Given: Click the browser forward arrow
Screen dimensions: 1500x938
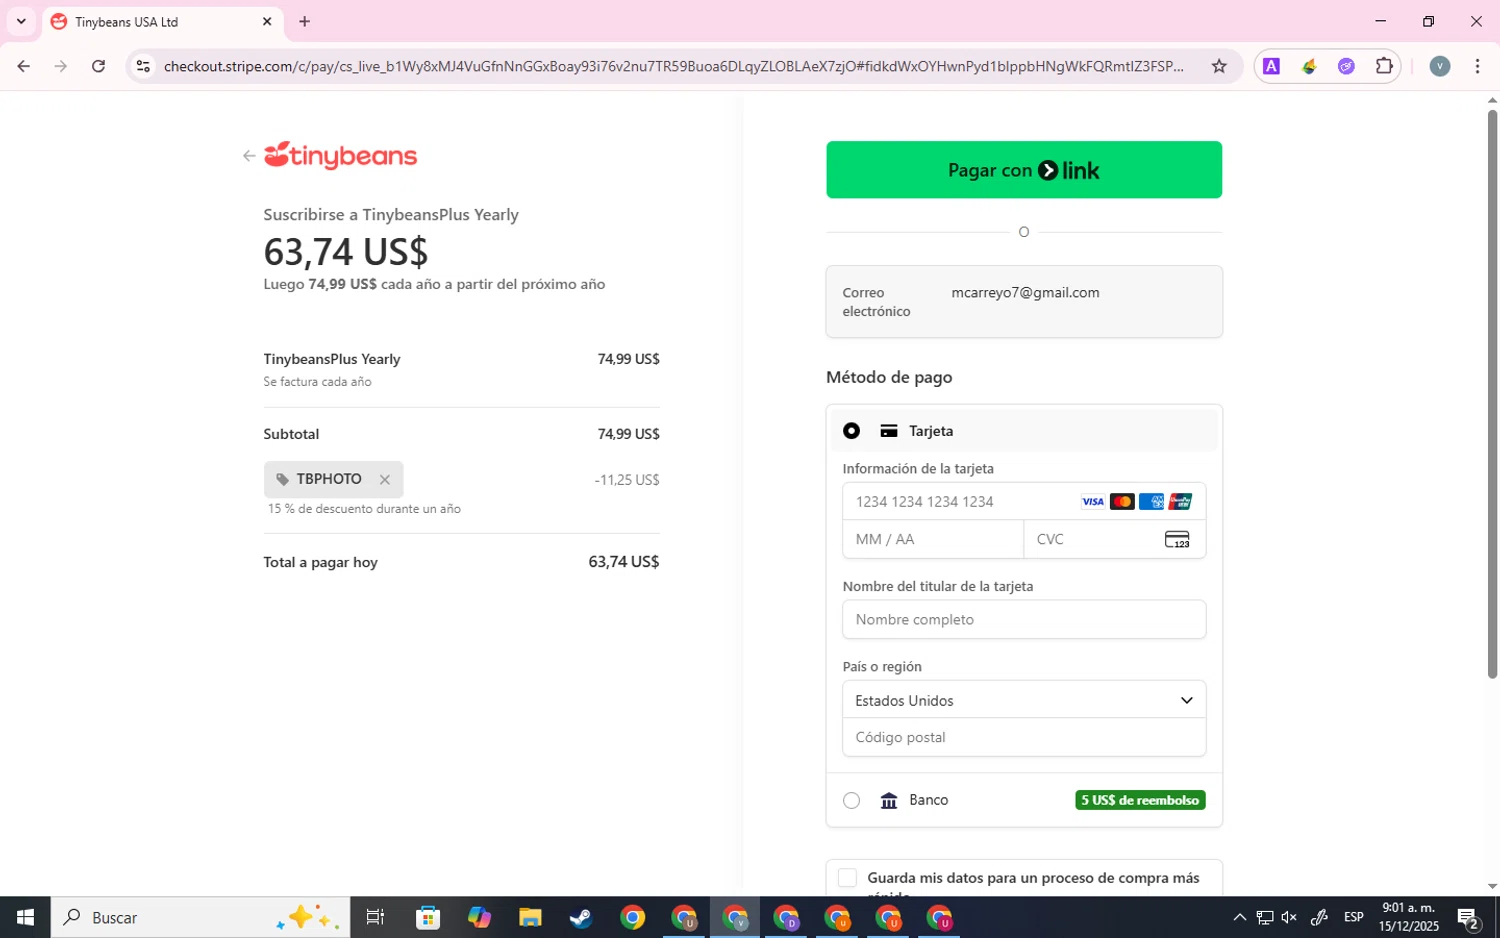Looking at the screenshot, I should click(x=61, y=66).
